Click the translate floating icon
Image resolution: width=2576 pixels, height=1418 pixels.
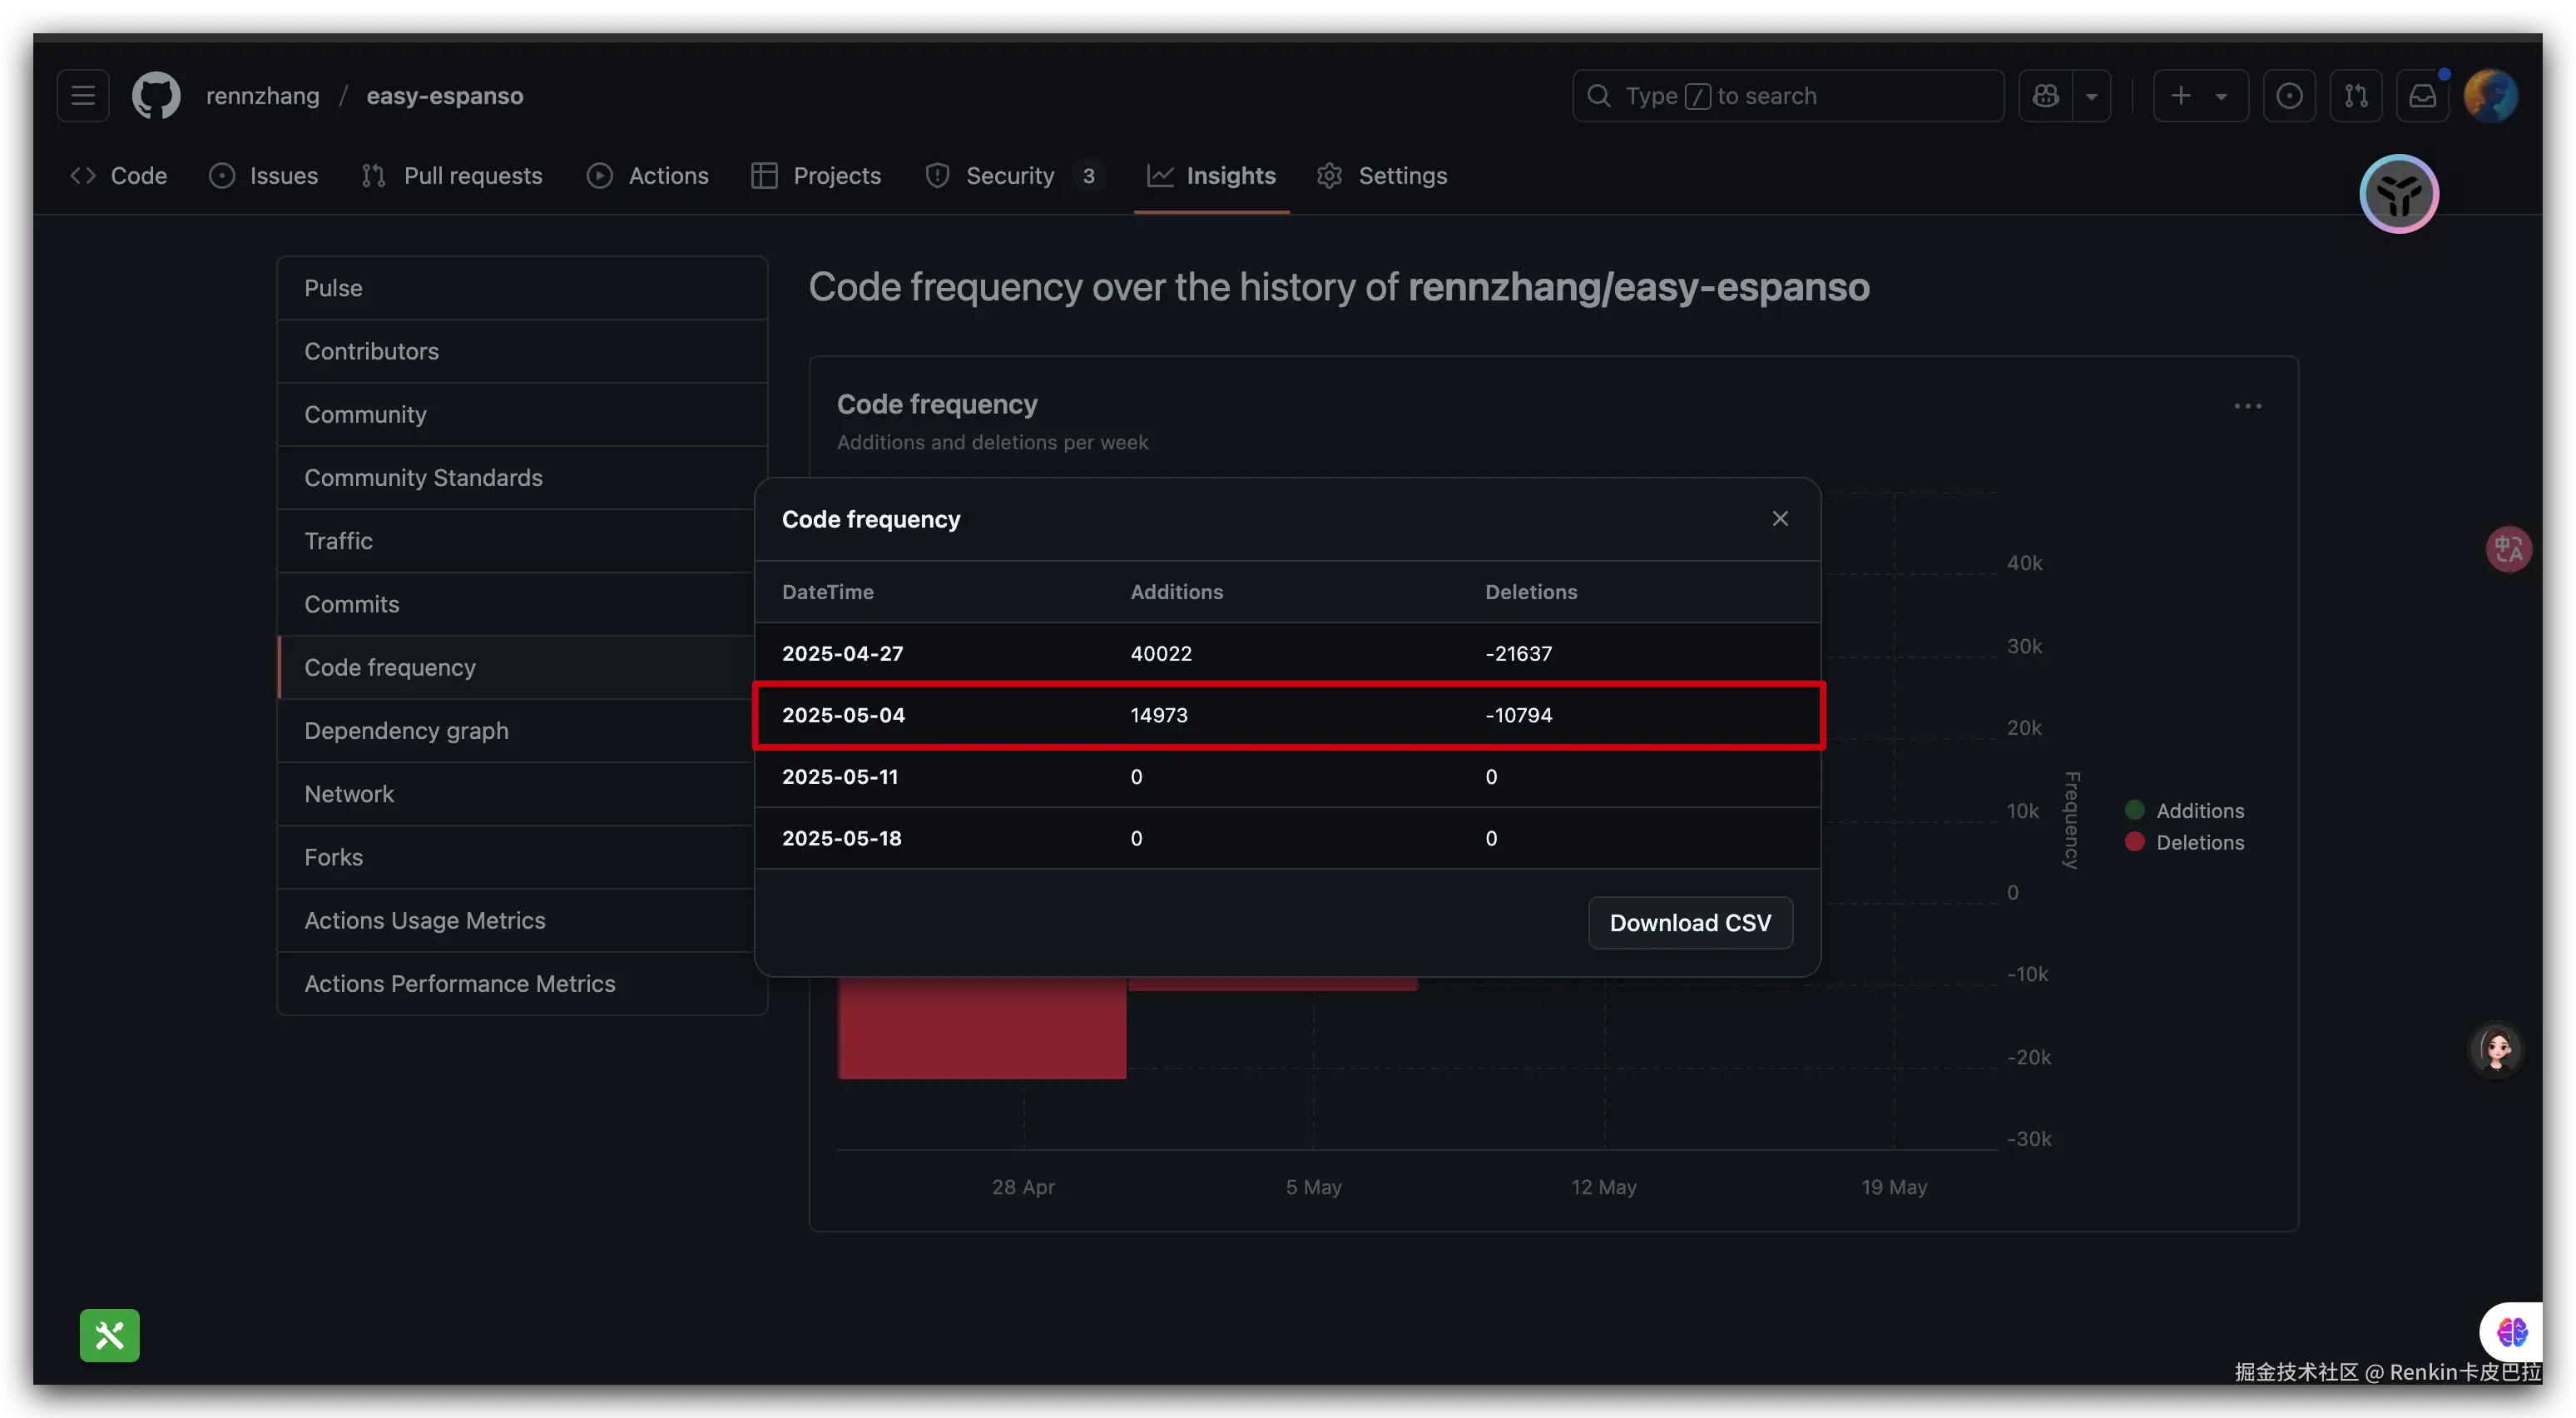tap(2508, 549)
